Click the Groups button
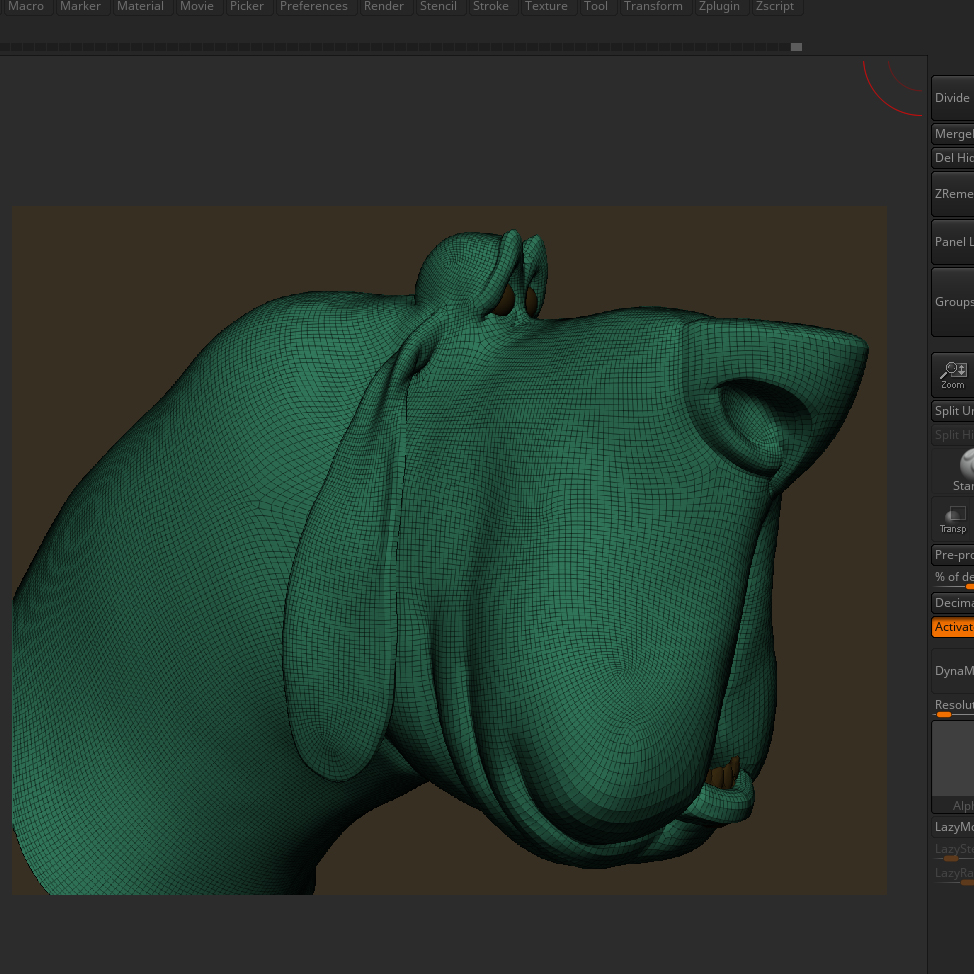 point(953,302)
